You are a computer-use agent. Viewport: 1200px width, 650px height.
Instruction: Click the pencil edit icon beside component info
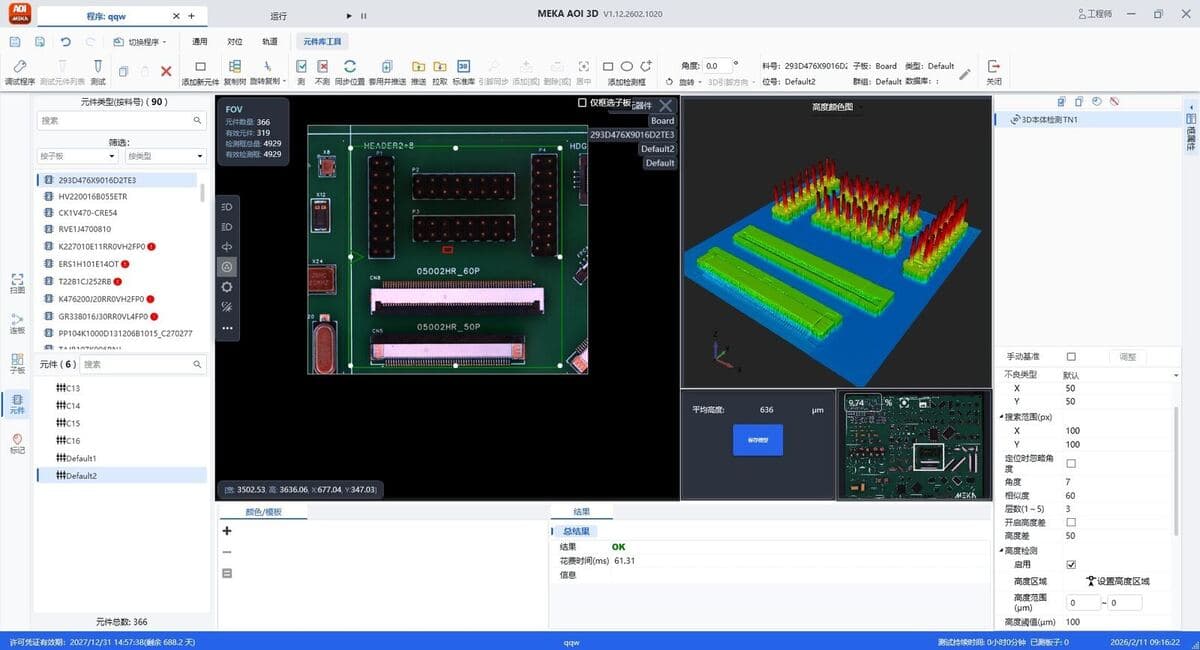(964, 74)
